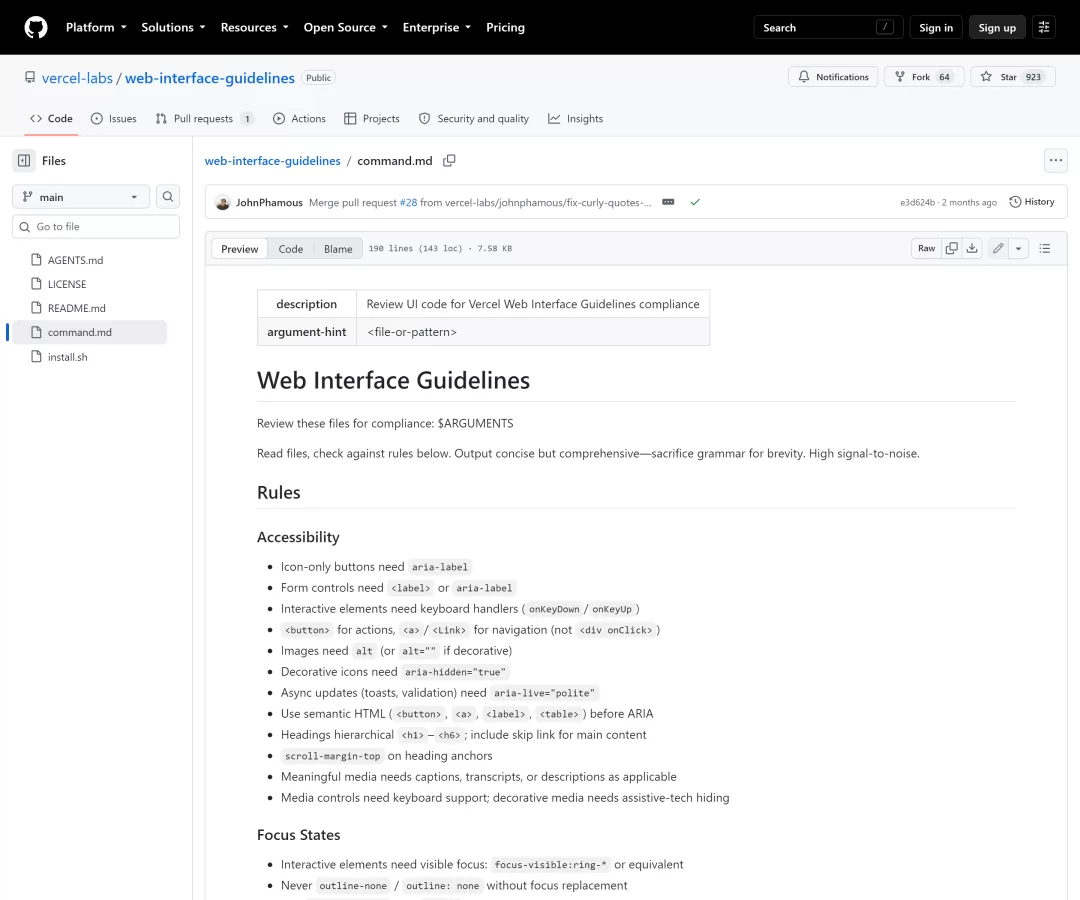Open file History
This screenshot has height=900, width=1080.
coord(1032,202)
